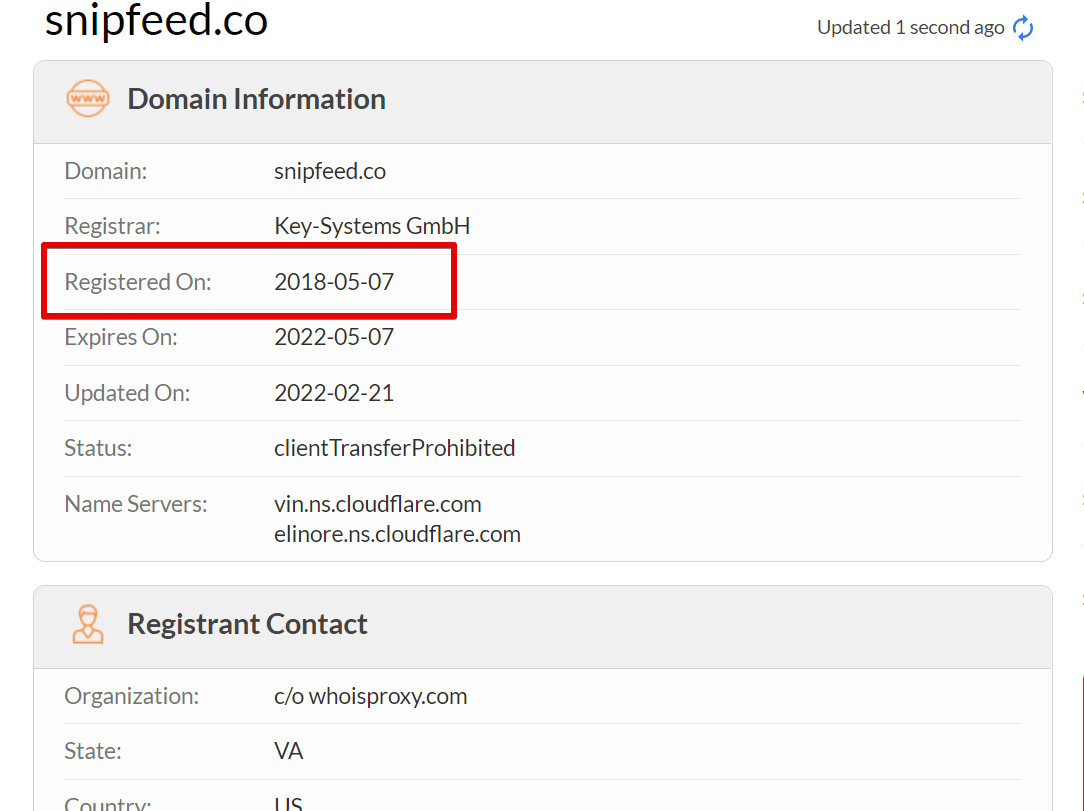Click the Registered On label
This screenshot has height=811, width=1084.
point(138,282)
